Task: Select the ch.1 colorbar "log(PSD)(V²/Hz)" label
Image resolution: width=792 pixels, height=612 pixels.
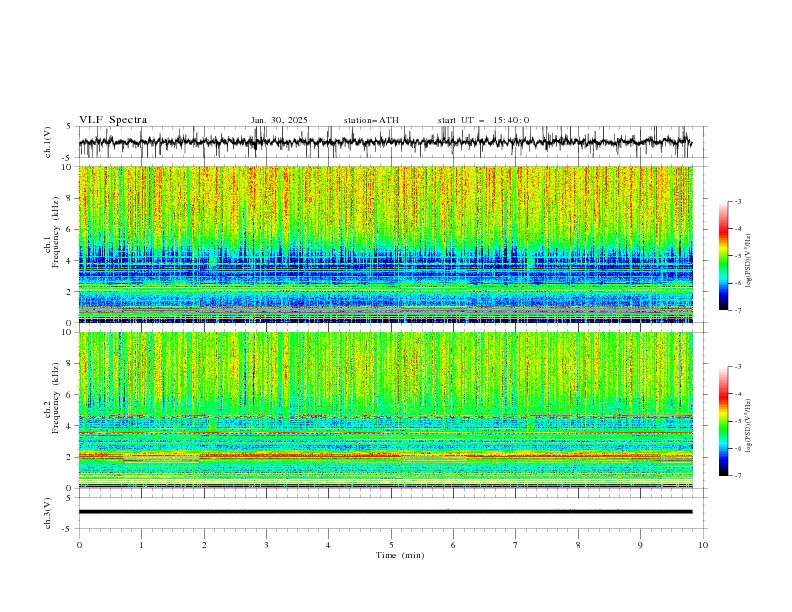Action: 748,261
